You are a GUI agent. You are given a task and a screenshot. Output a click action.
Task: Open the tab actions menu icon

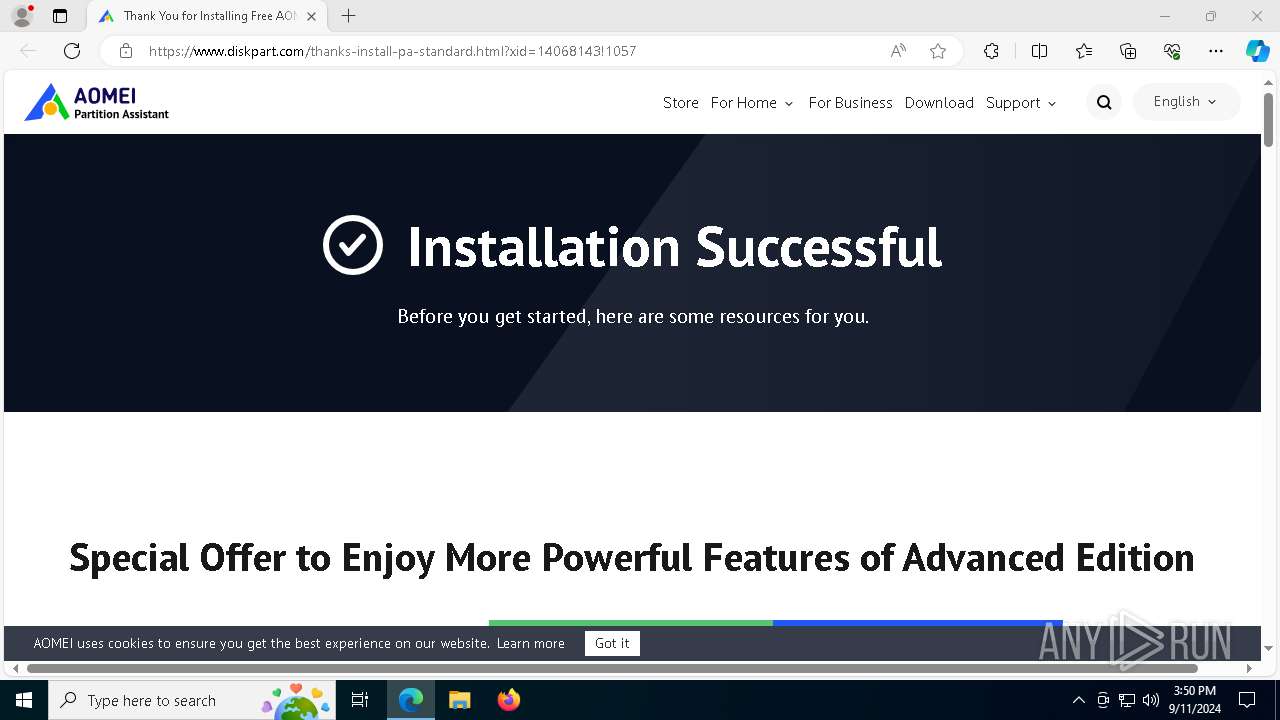click(60, 16)
